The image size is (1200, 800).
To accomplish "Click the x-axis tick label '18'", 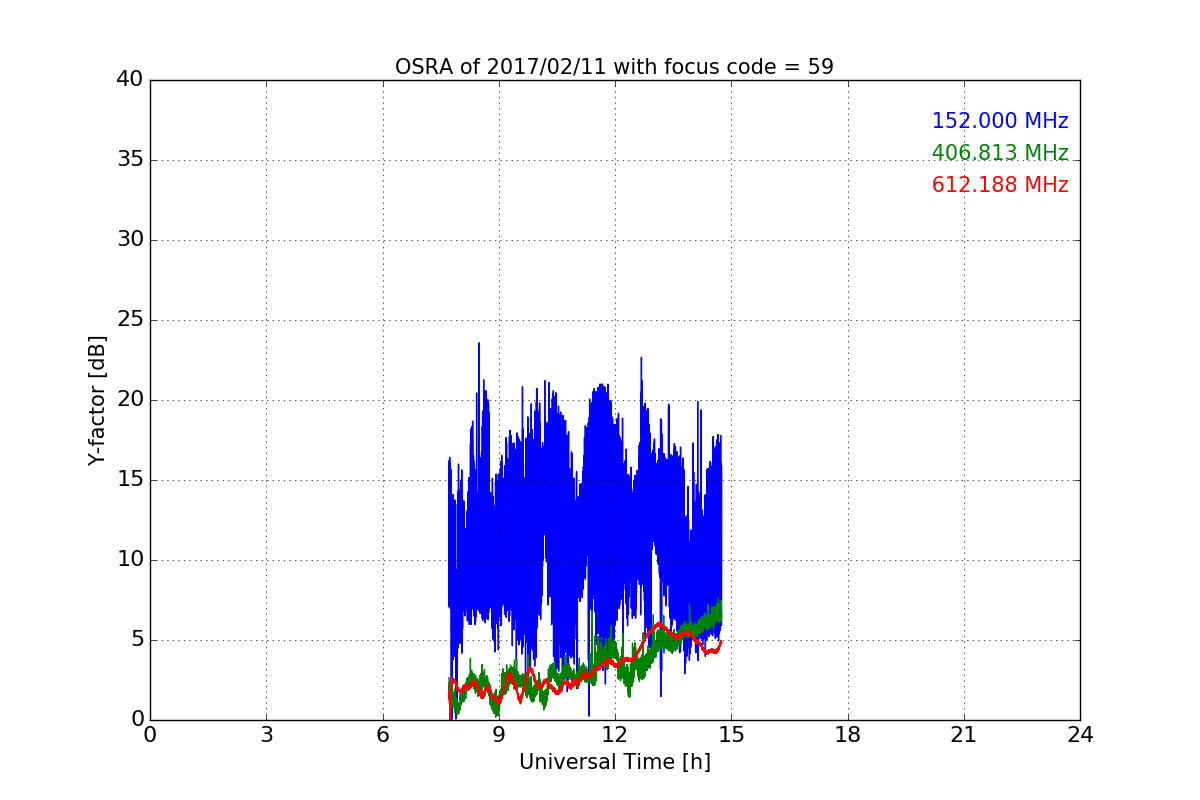I will tap(847, 735).
